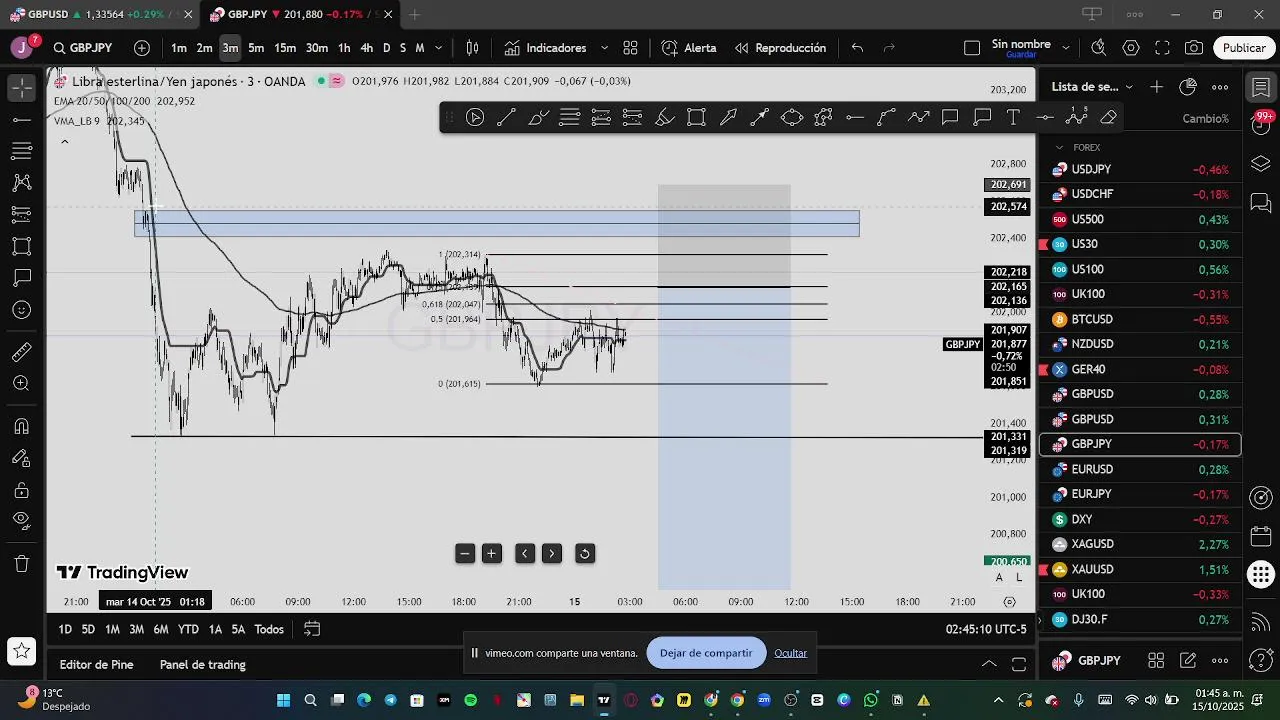Image resolution: width=1280 pixels, height=720 pixels.
Task: Select callout tool in floating drawing toolbar
Action: click(x=982, y=118)
